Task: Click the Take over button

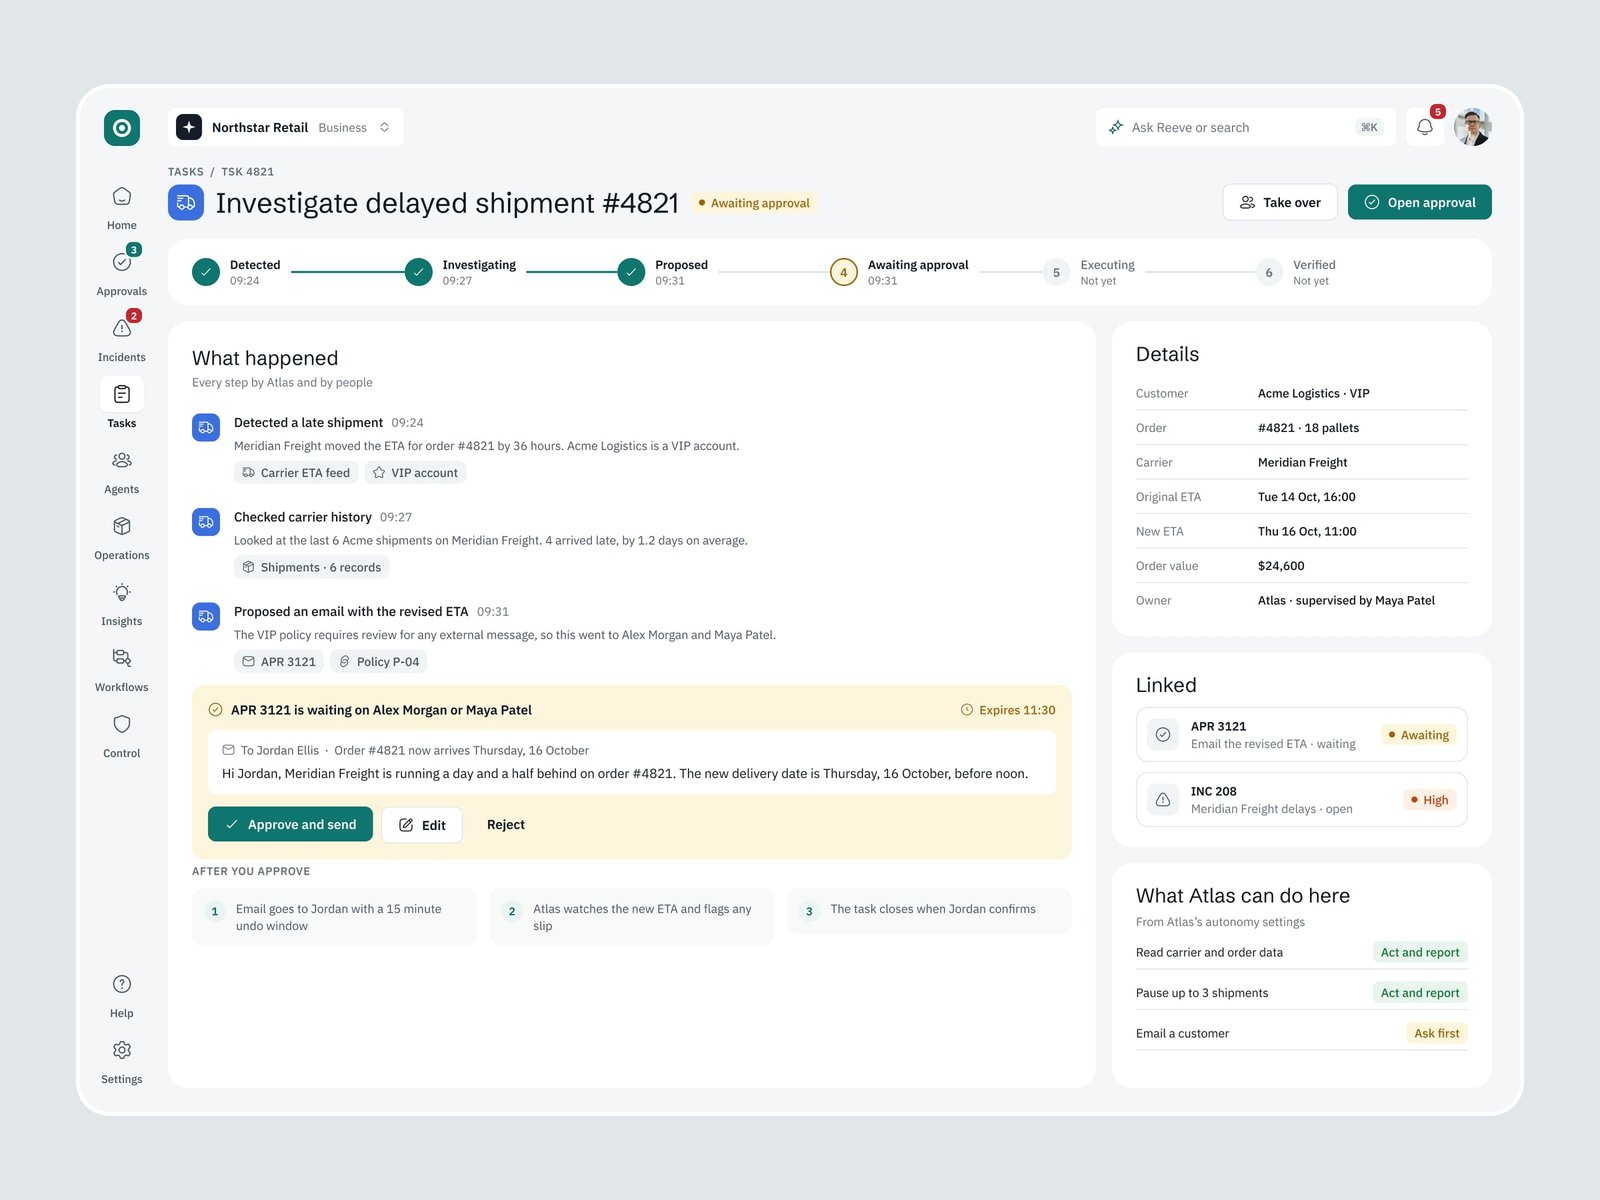Action: click(1280, 202)
